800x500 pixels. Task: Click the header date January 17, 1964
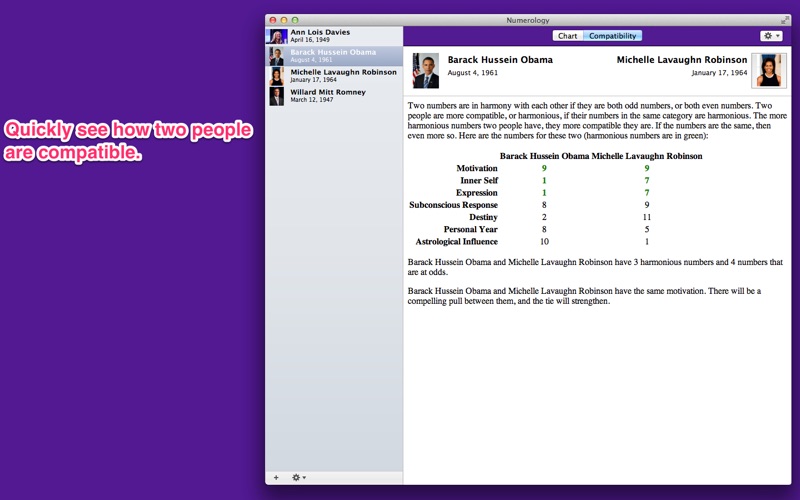(719, 72)
